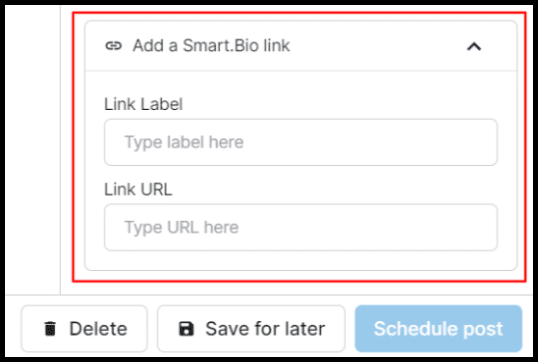Image resolution: width=538 pixels, height=362 pixels.
Task: Choose Save for later
Action: [251, 329]
